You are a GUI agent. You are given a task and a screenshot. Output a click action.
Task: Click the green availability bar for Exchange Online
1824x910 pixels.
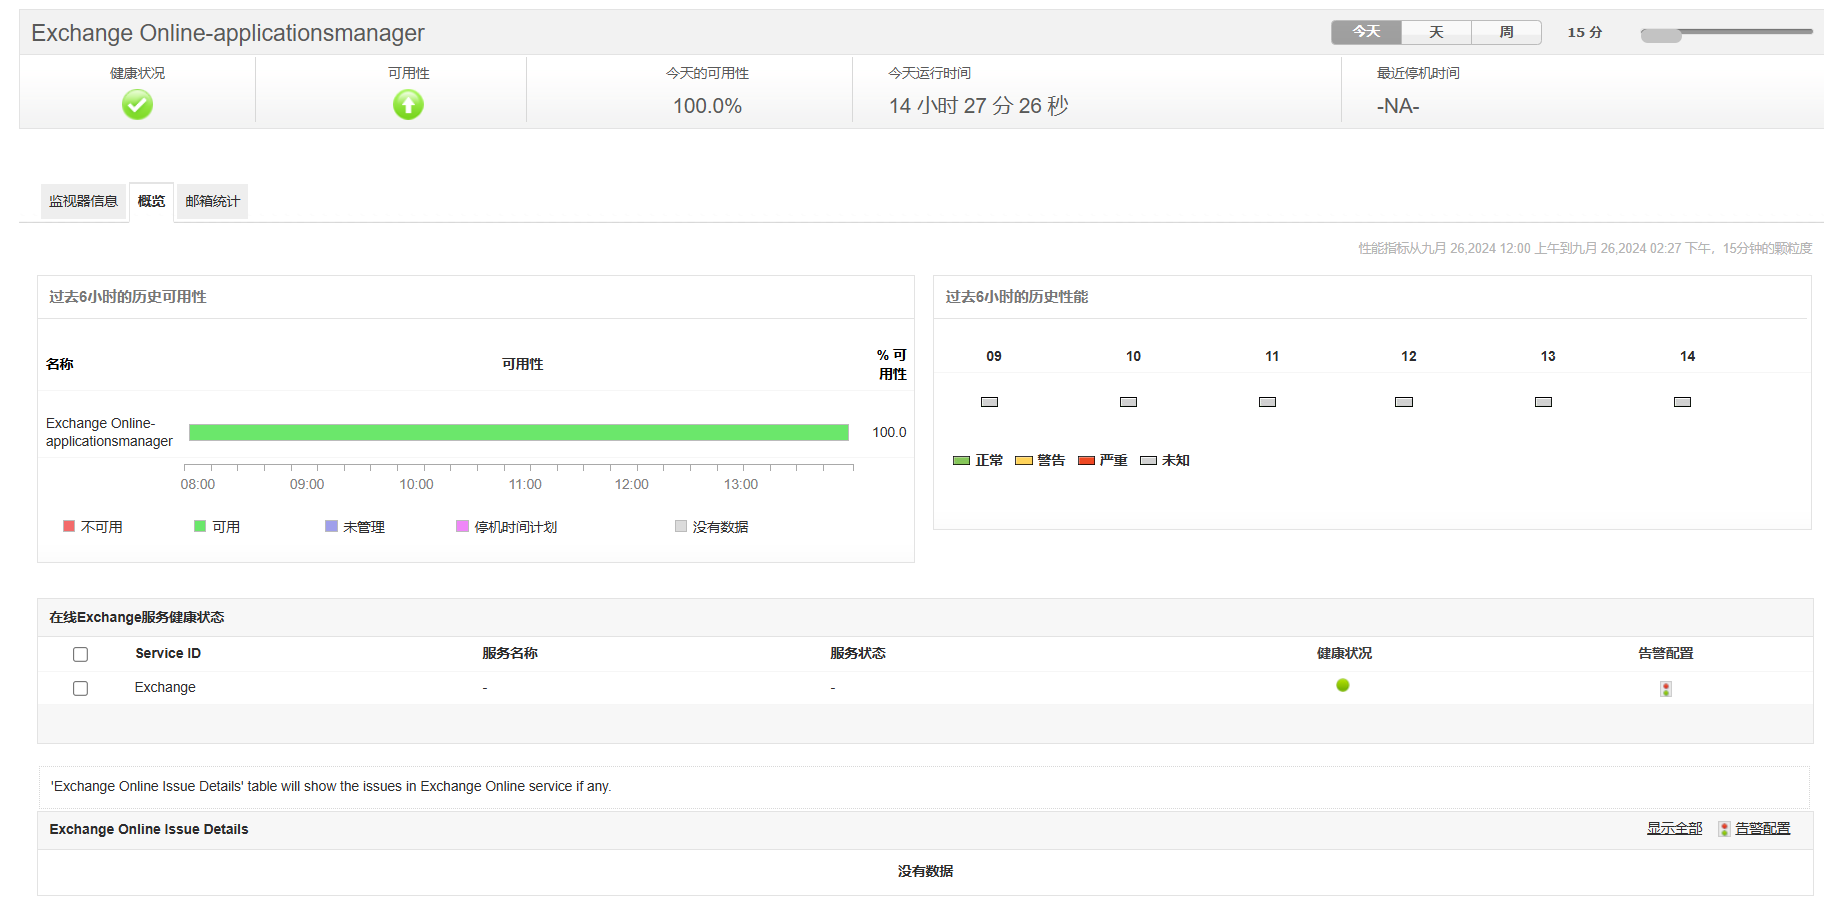pyautogui.click(x=518, y=432)
